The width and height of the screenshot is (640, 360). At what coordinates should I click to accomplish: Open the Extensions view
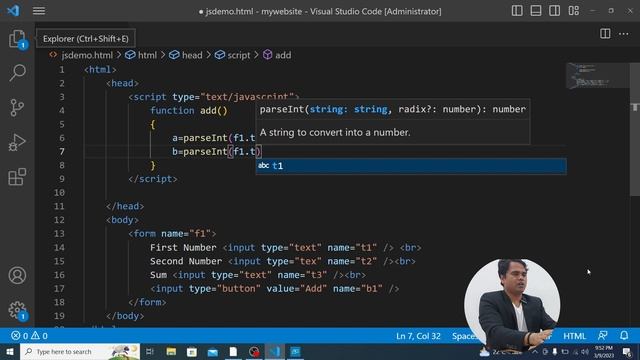click(x=17, y=177)
